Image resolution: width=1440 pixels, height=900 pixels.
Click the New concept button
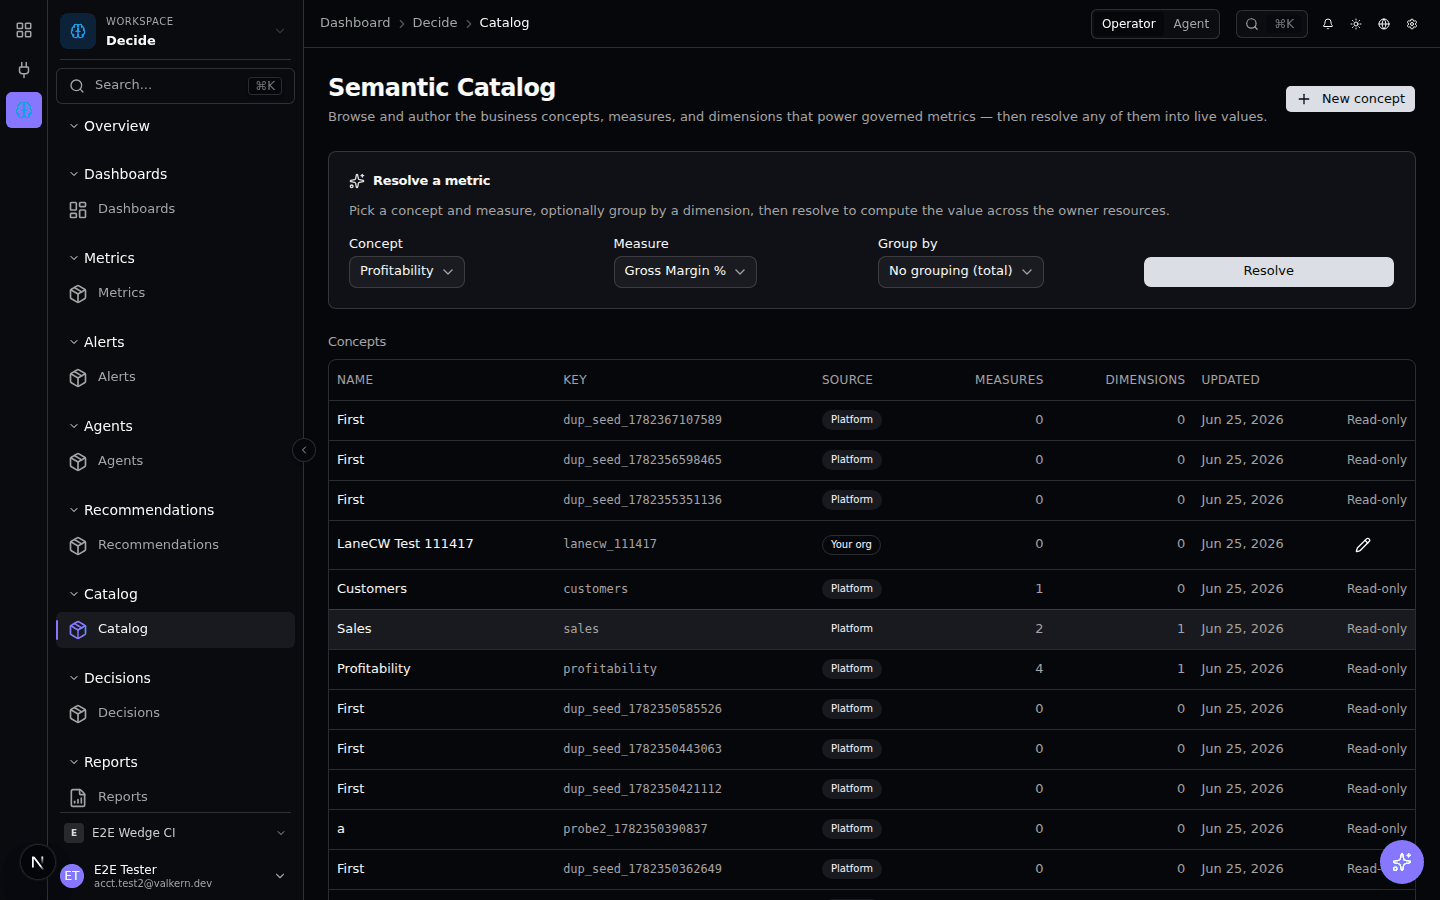click(1350, 99)
